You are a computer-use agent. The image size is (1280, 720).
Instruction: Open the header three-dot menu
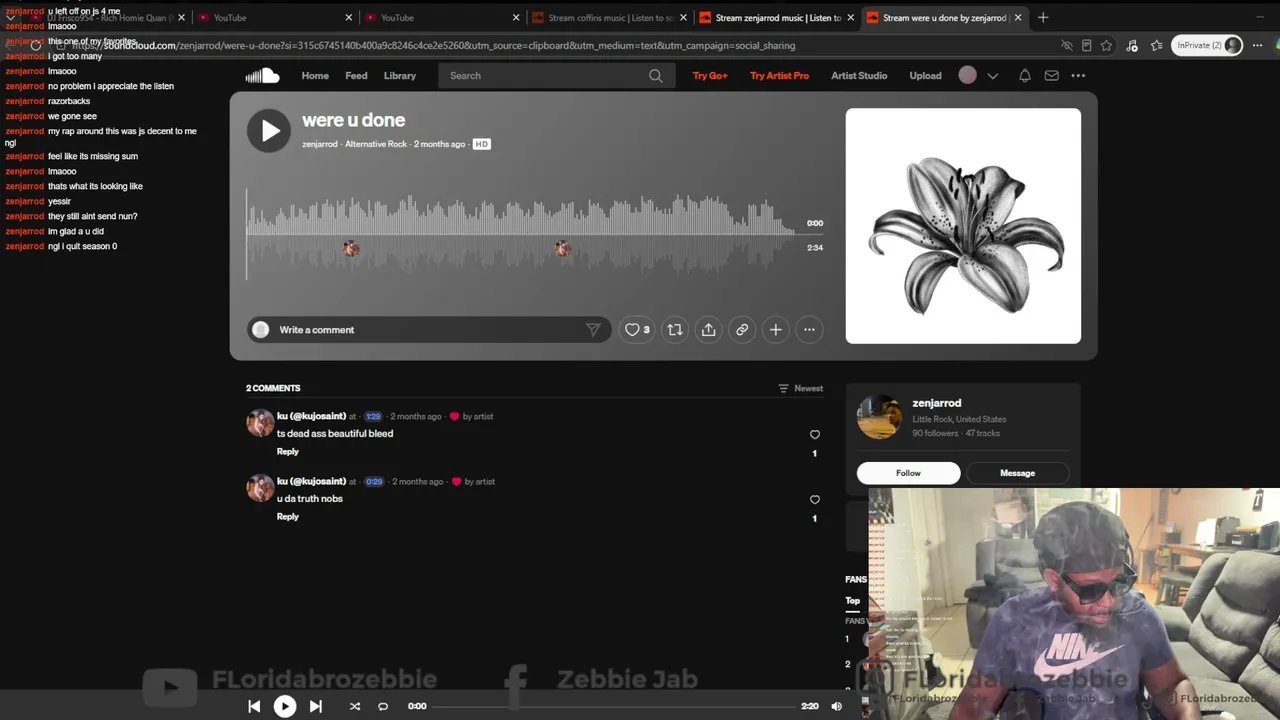pos(1078,76)
